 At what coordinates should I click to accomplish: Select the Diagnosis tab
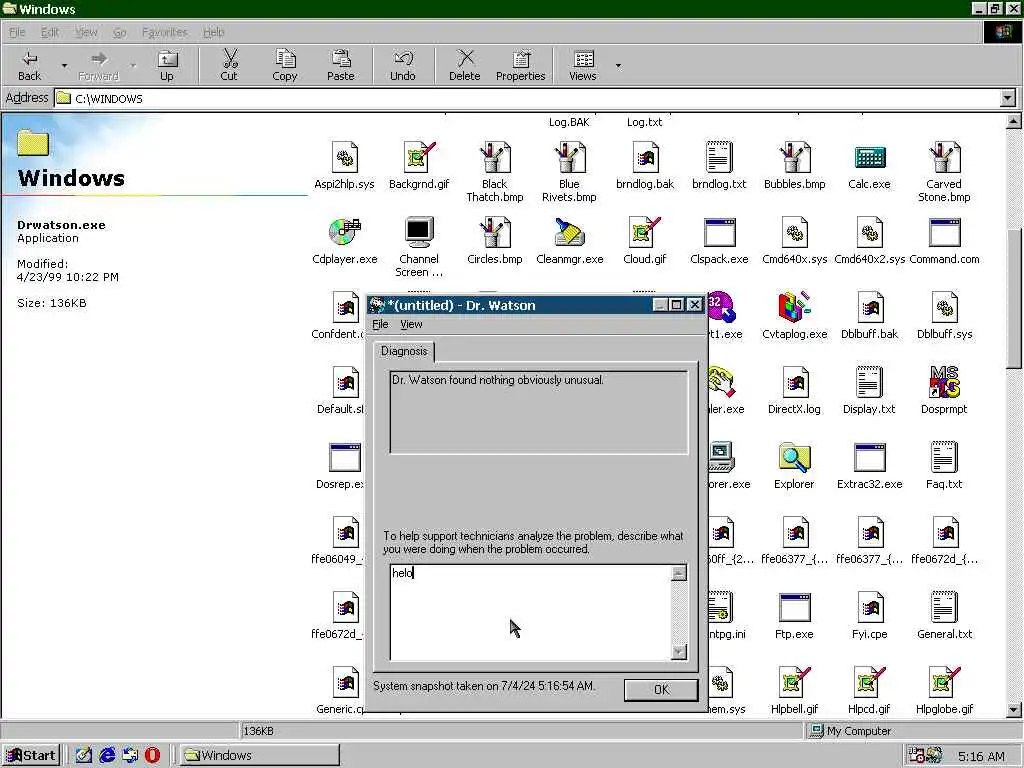coord(404,351)
